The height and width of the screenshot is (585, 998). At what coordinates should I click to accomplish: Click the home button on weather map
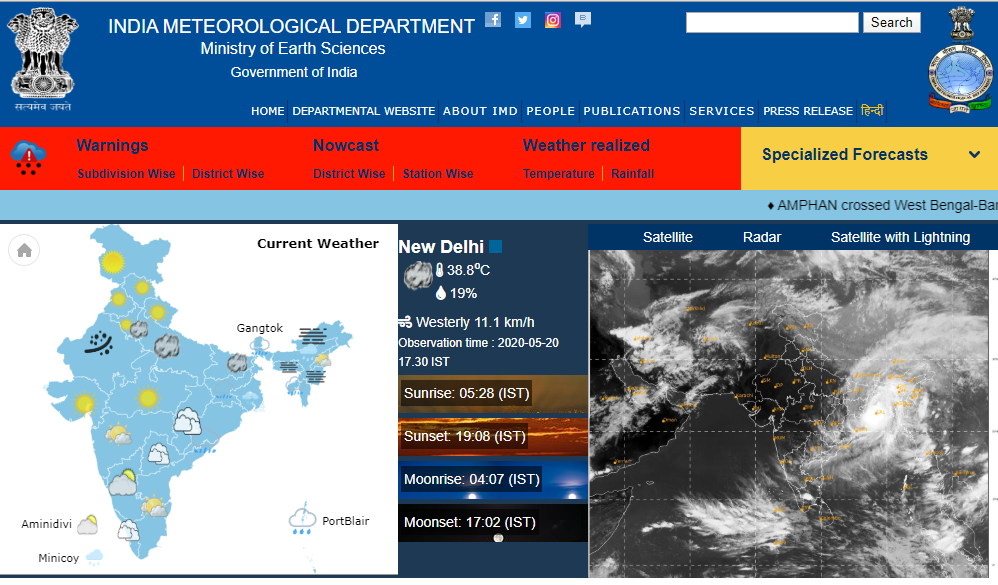click(x=24, y=250)
